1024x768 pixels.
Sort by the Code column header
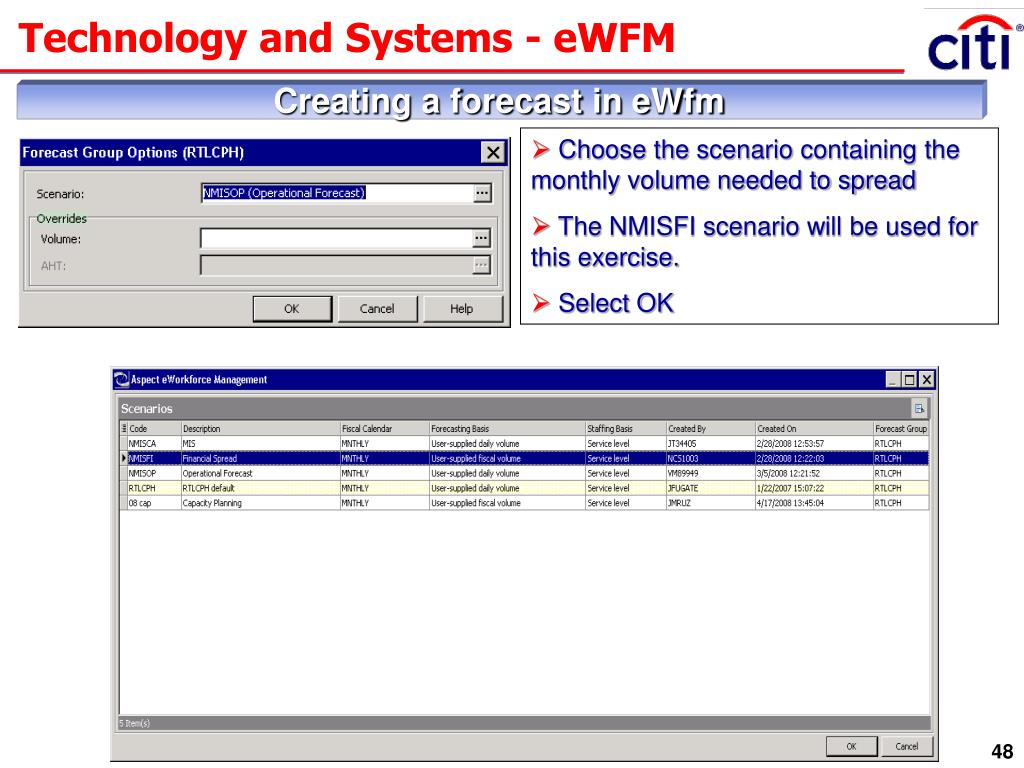tap(154, 428)
